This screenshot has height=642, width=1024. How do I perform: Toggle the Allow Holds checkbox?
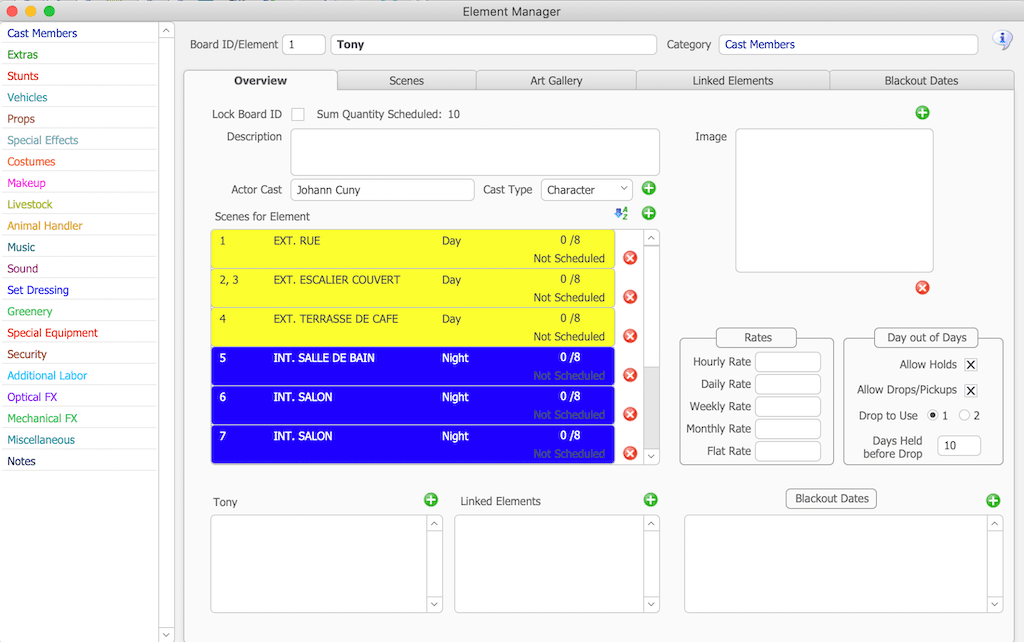click(x=970, y=365)
